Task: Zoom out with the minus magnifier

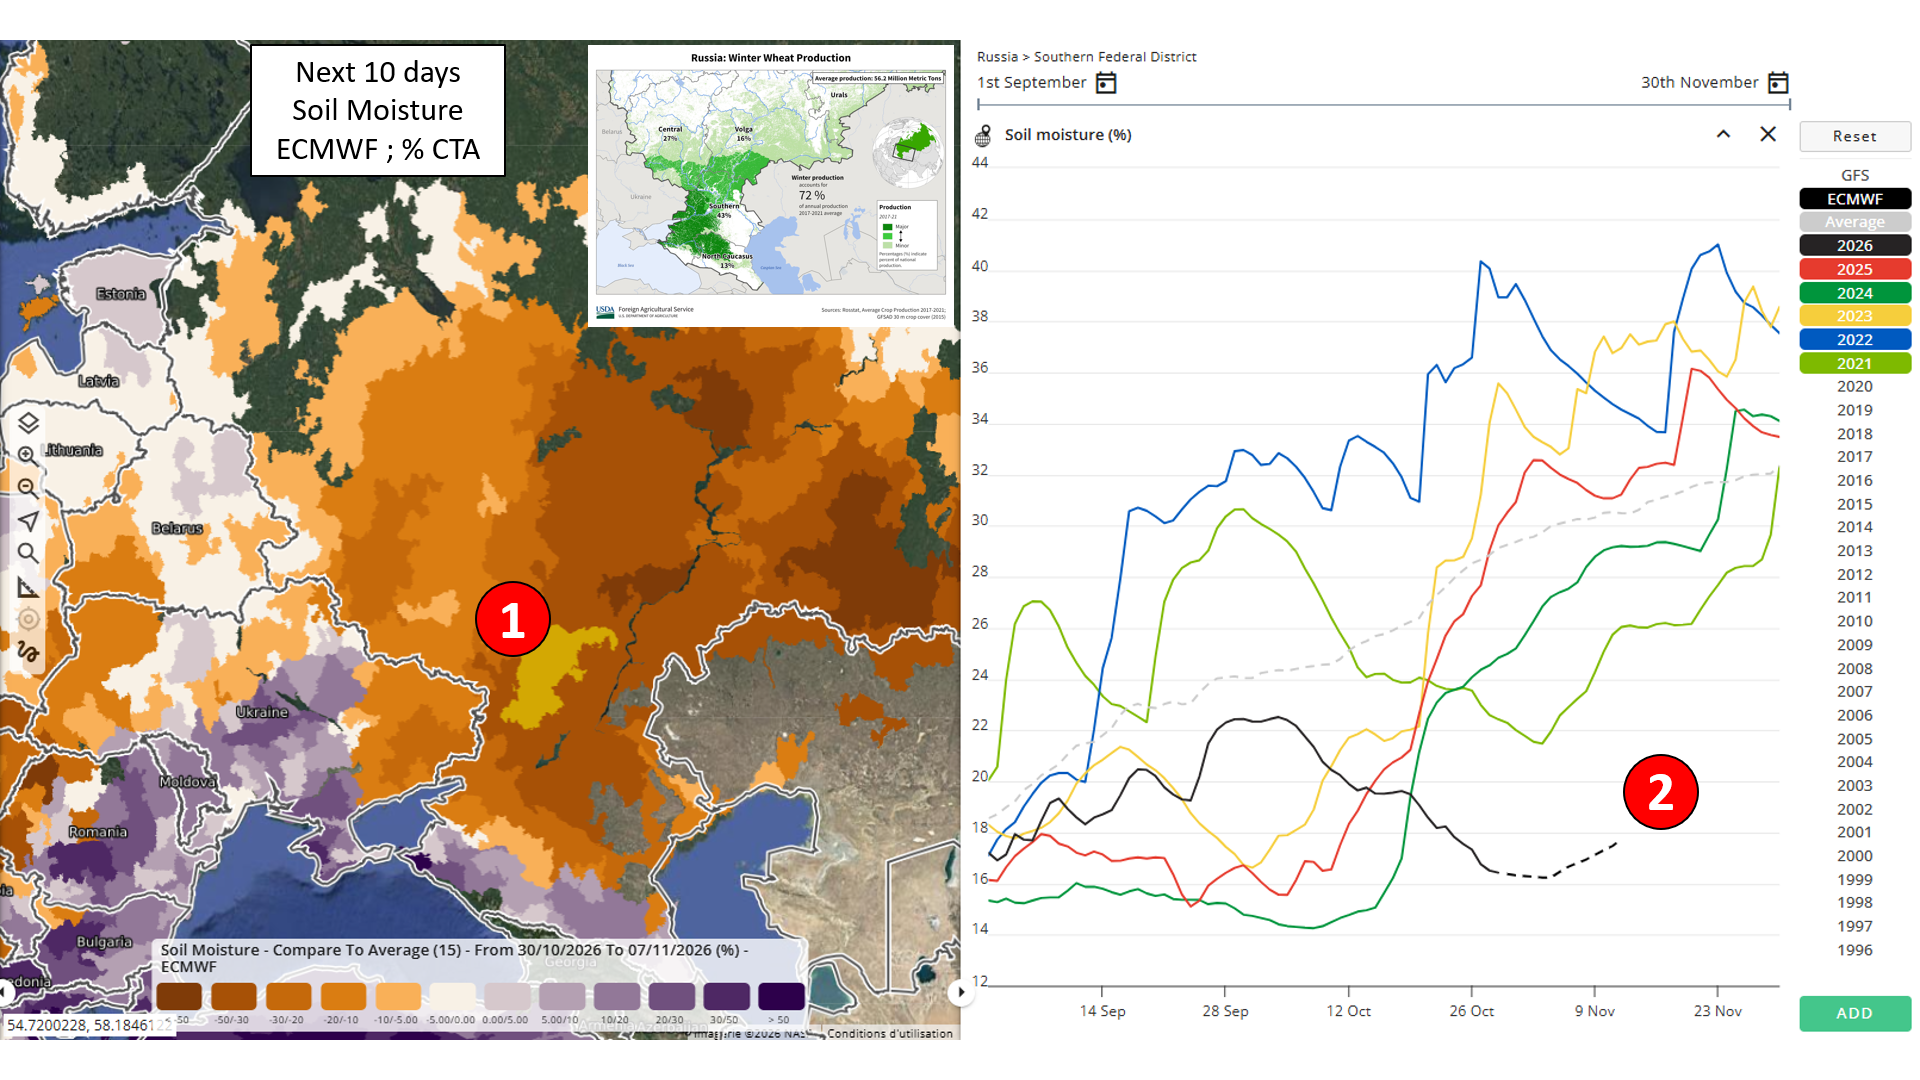Action: tap(27, 488)
